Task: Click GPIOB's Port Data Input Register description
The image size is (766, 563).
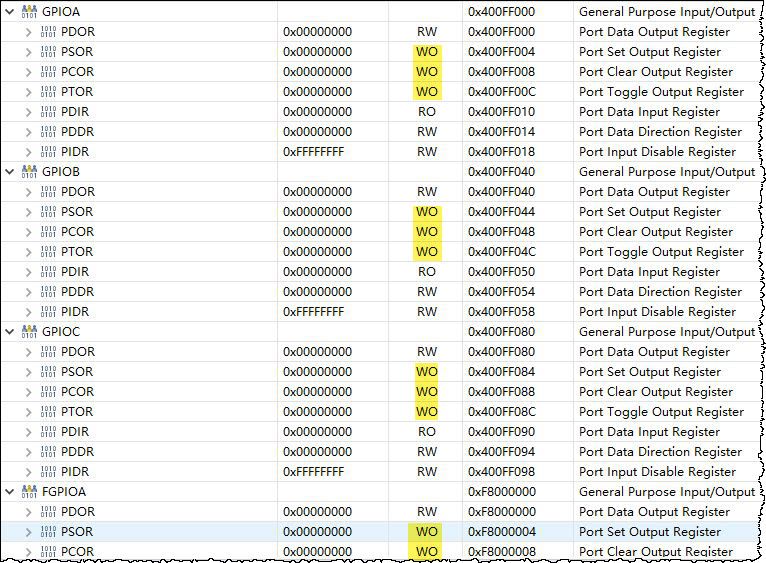Action: point(649,272)
